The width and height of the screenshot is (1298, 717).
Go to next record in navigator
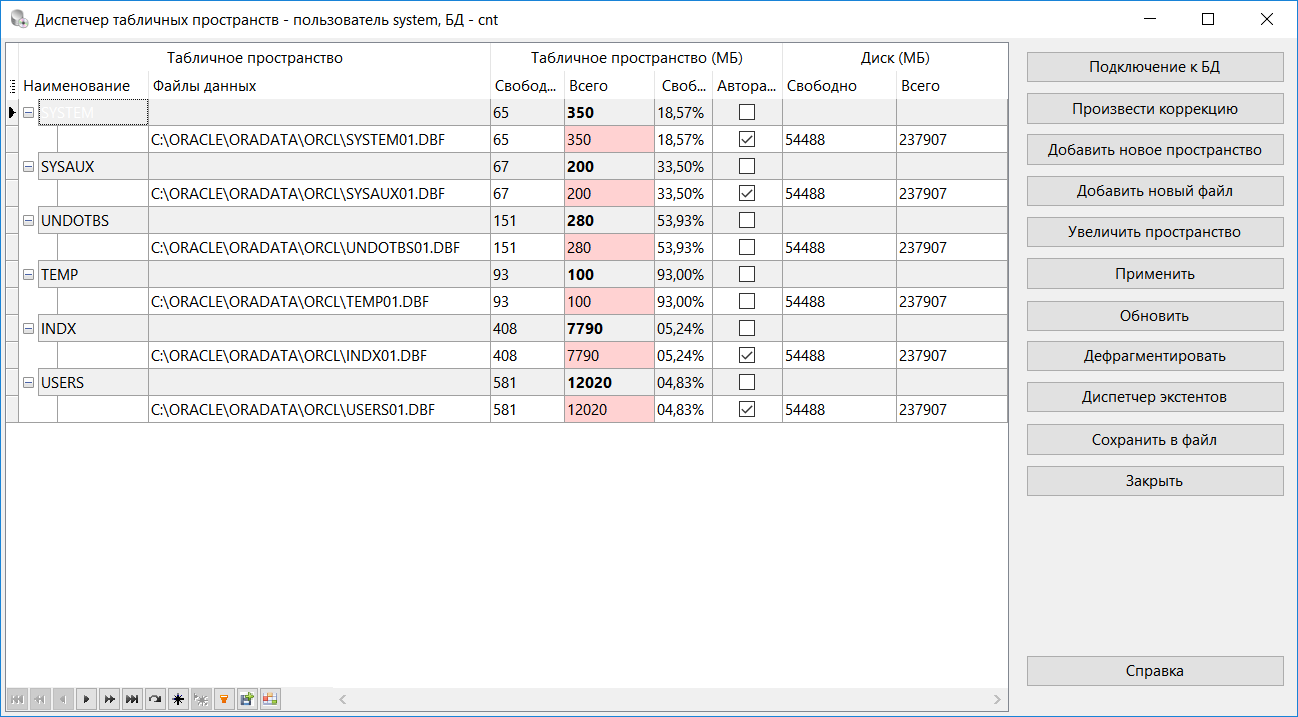(87, 699)
